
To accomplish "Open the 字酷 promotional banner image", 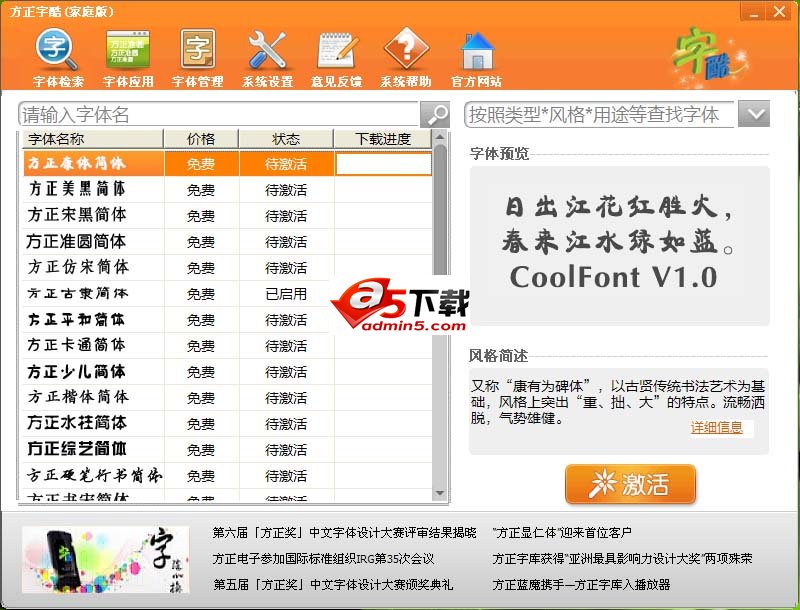I will (x=105, y=560).
